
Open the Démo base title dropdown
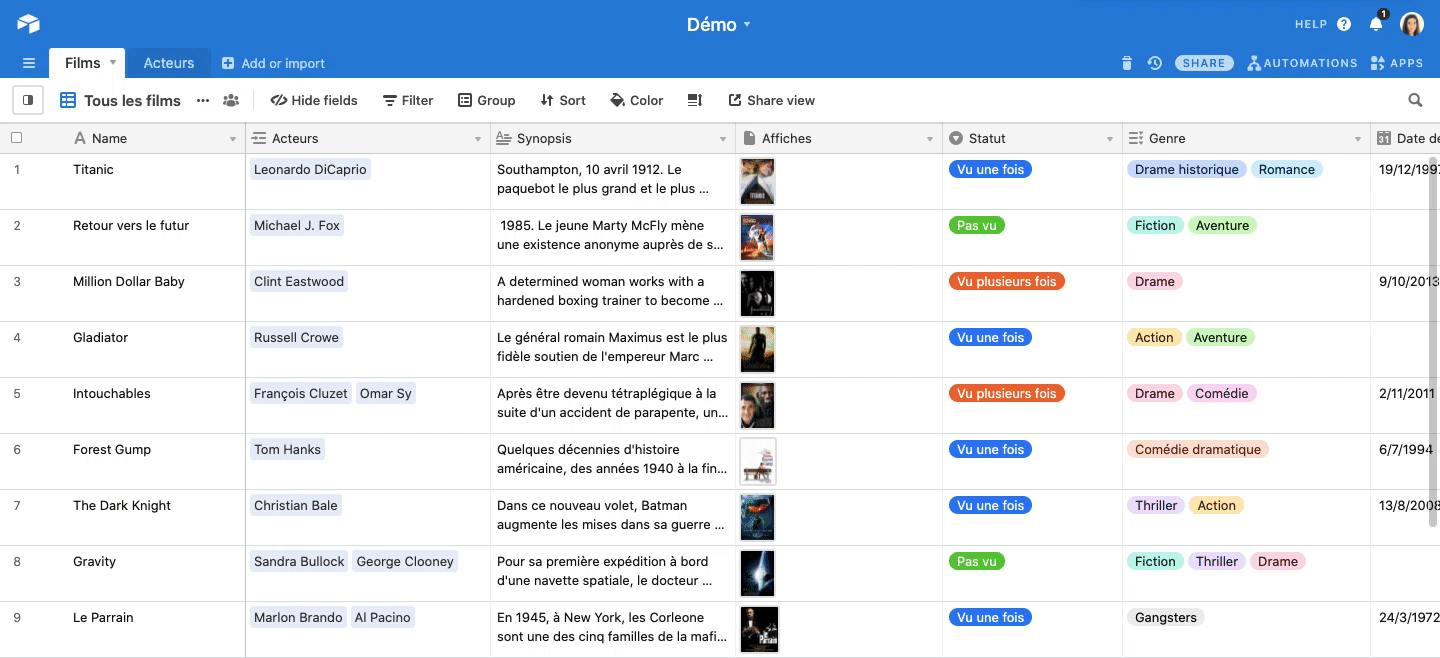pyautogui.click(x=719, y=24)
